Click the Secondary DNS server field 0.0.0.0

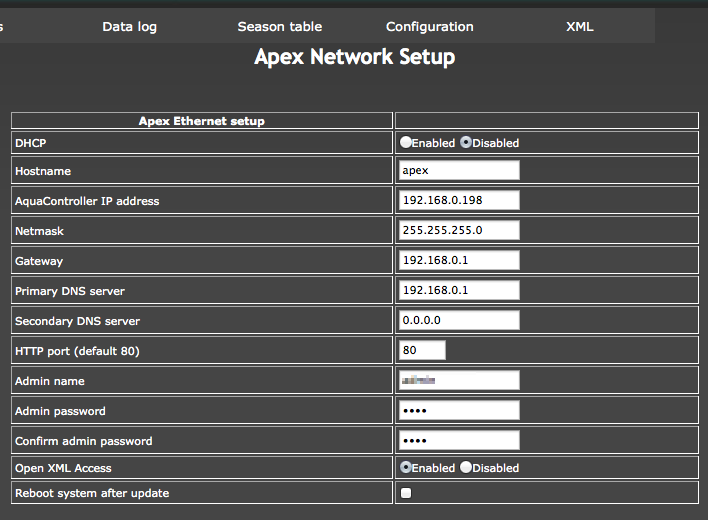459,320
